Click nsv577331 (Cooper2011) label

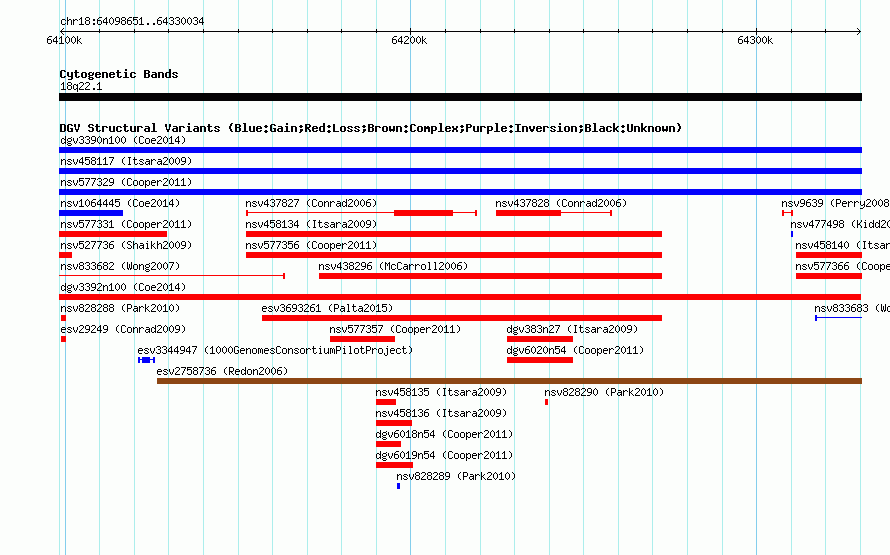[126, 224]
